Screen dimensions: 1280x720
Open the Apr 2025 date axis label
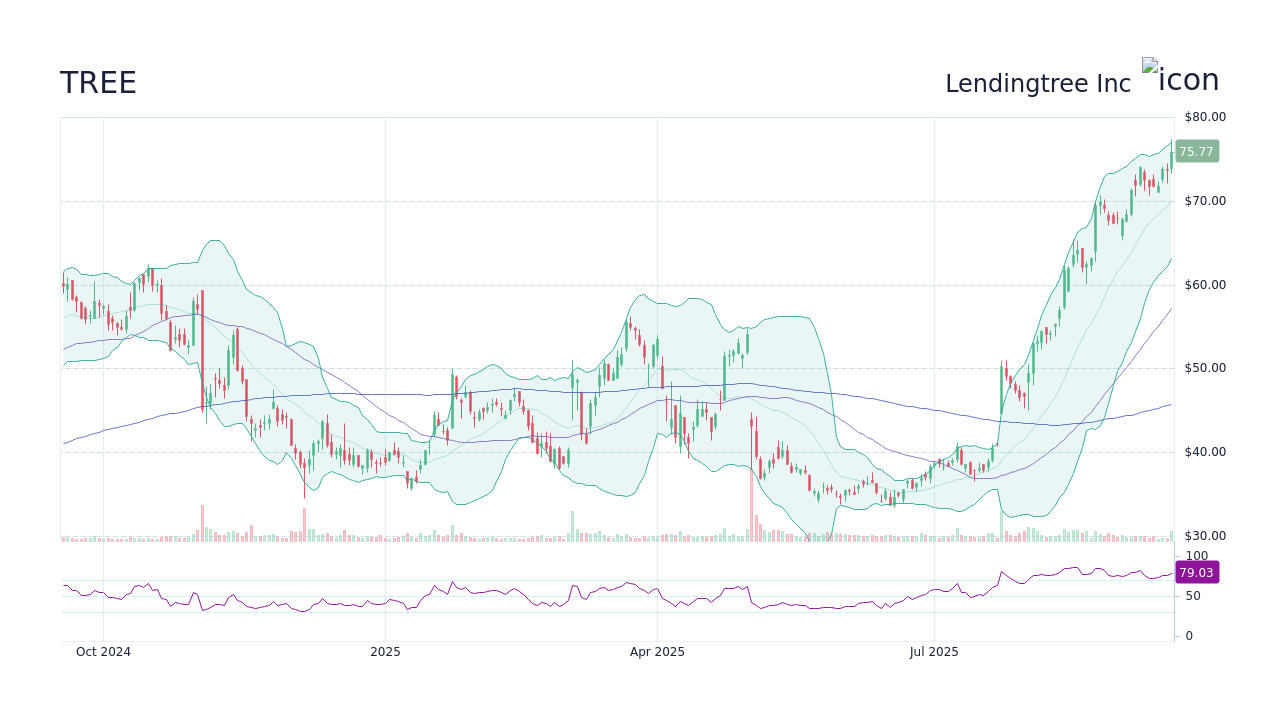[x=657, y=651]
